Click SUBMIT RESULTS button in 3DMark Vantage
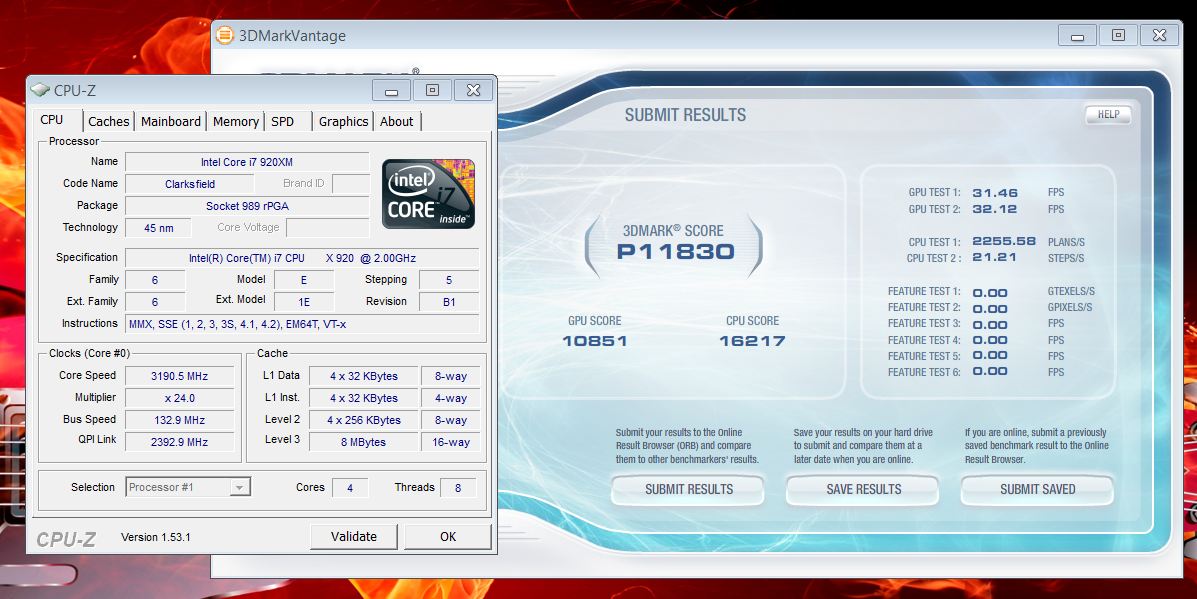Screen dimensions: 1197x599 point(689,489)
